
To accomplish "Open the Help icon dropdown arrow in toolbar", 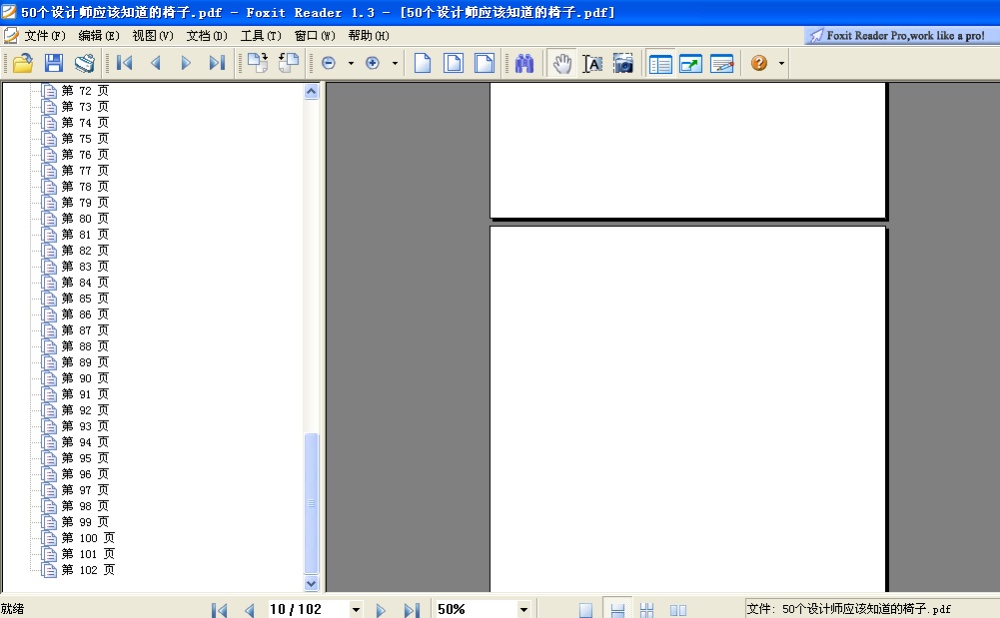I will [781, 63].
